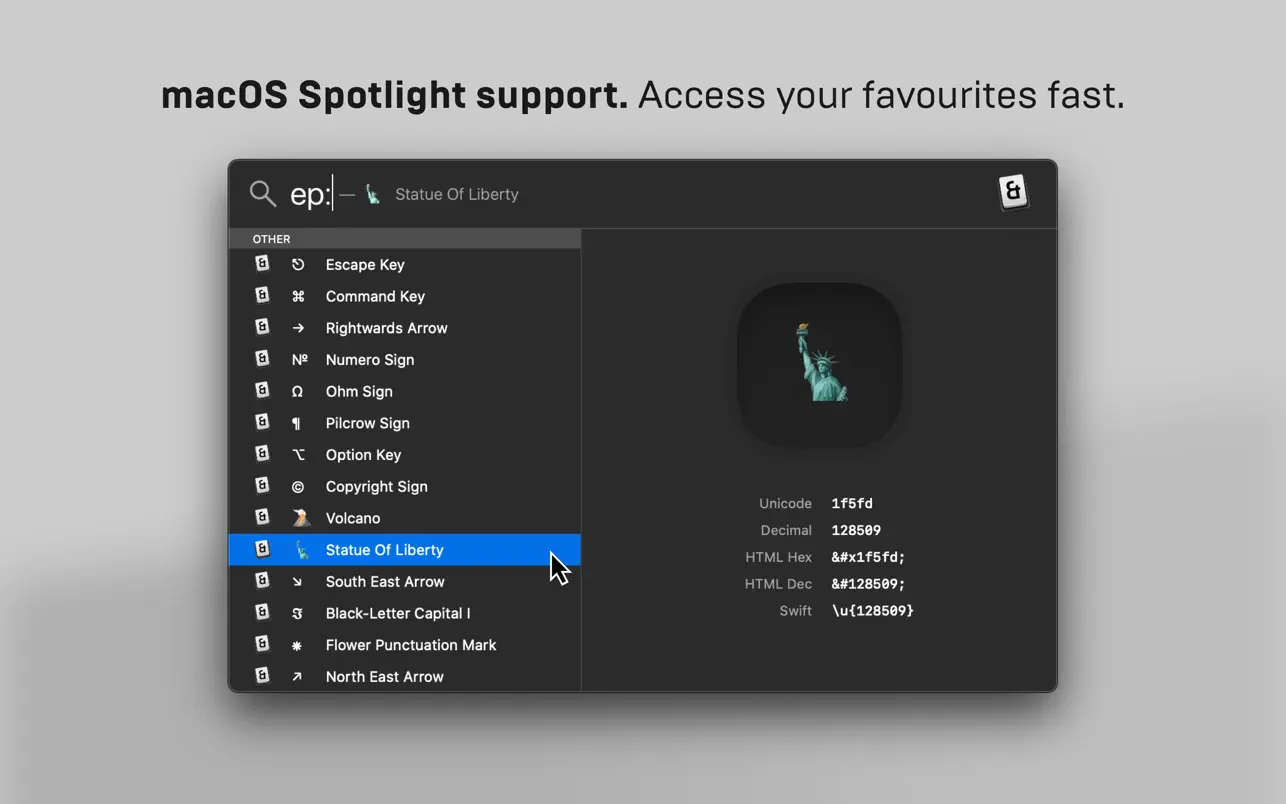Screen dimensions: 1286x804
Task: Click the Command Key symbol icon
Action: 298,297
